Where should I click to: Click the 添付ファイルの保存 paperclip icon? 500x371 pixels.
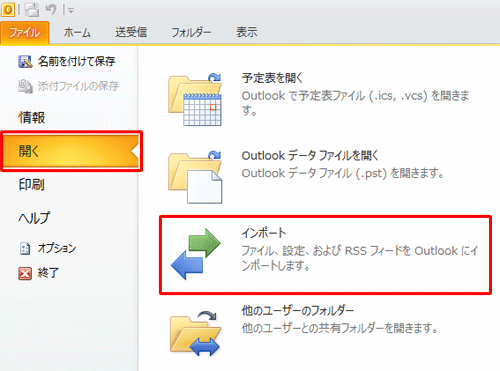pyautogui.click(x=25, y=86)
